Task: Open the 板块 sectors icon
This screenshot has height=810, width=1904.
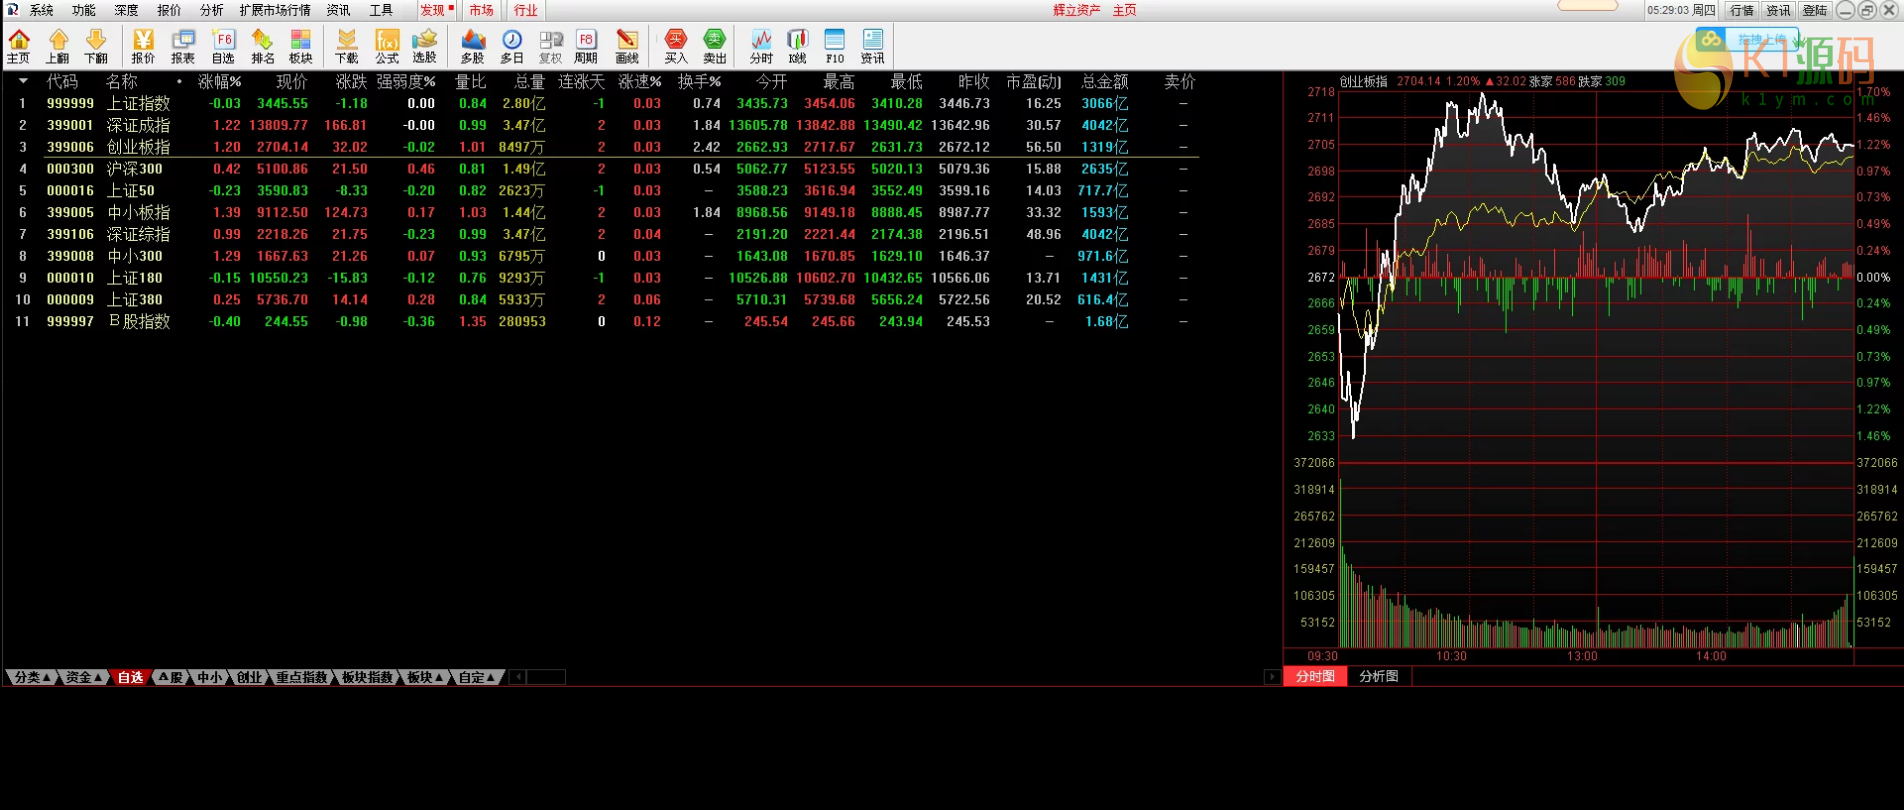Action: coord(301,46)
